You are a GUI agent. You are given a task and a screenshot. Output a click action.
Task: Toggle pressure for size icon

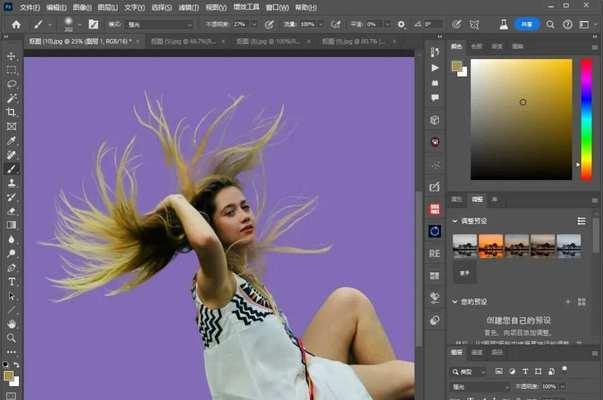click(x=456, y=25)
